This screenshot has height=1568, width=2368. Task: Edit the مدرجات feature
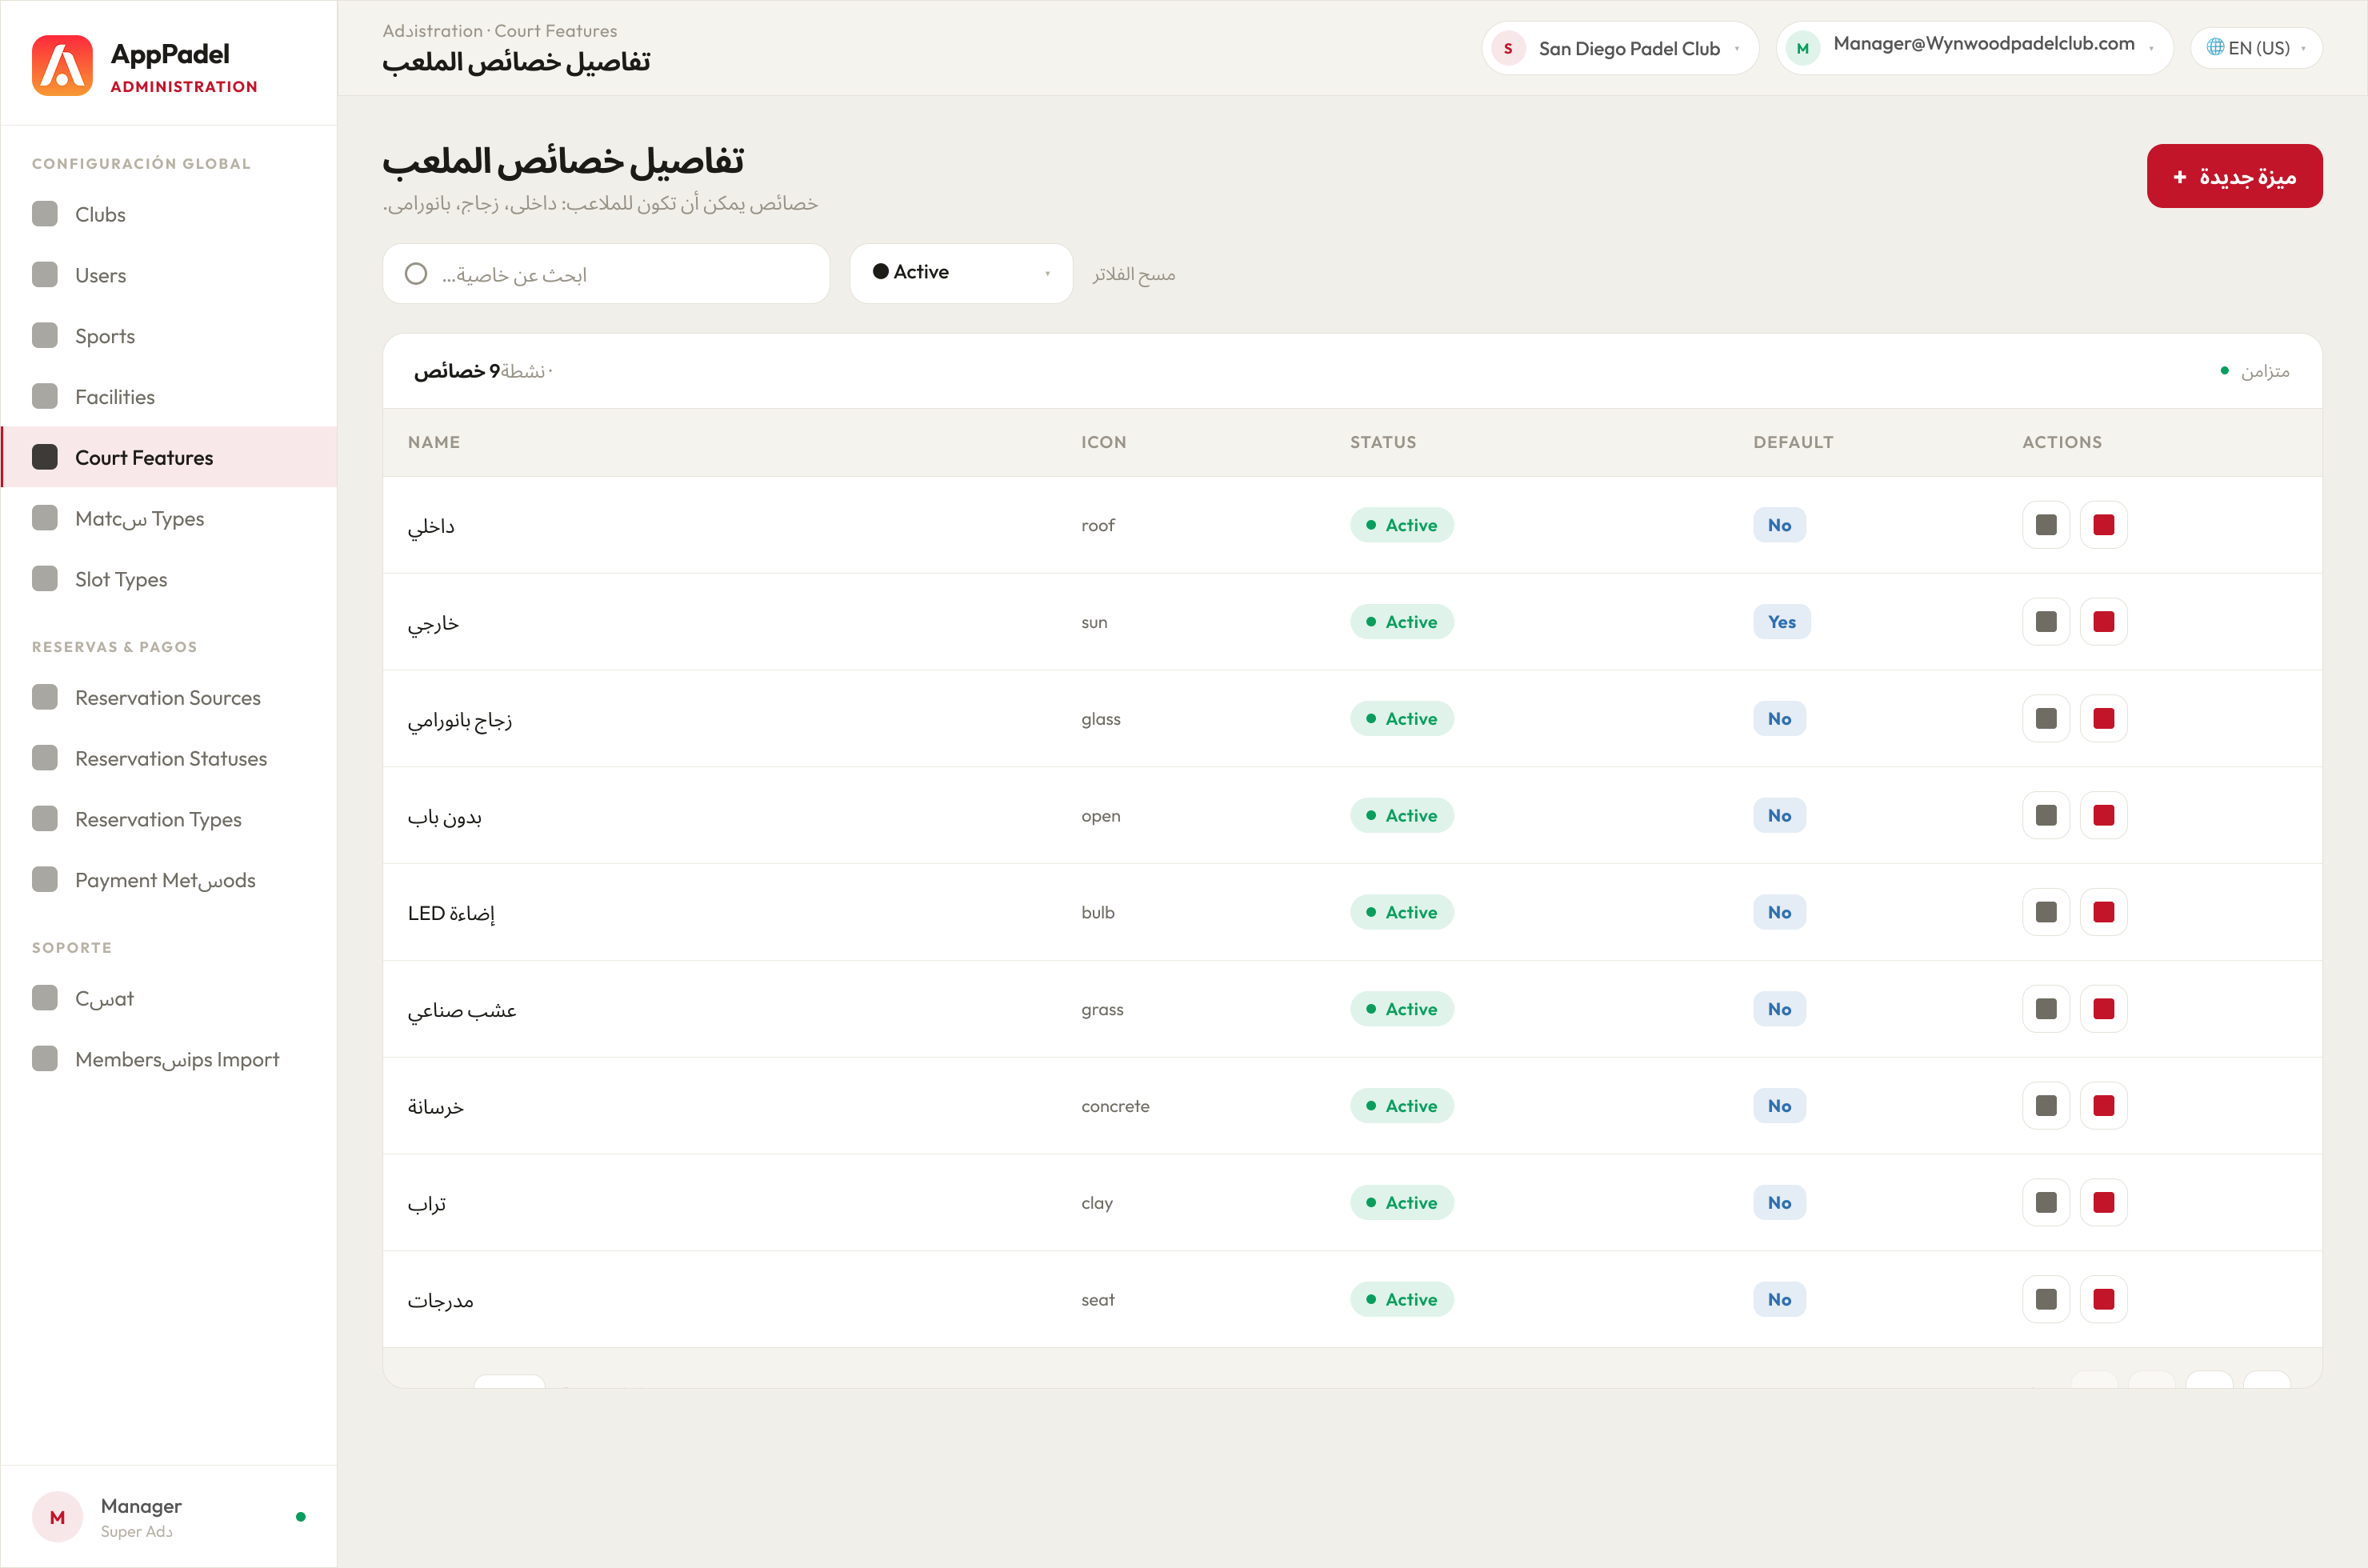pyautogui.click(x=2046, y=1300)
